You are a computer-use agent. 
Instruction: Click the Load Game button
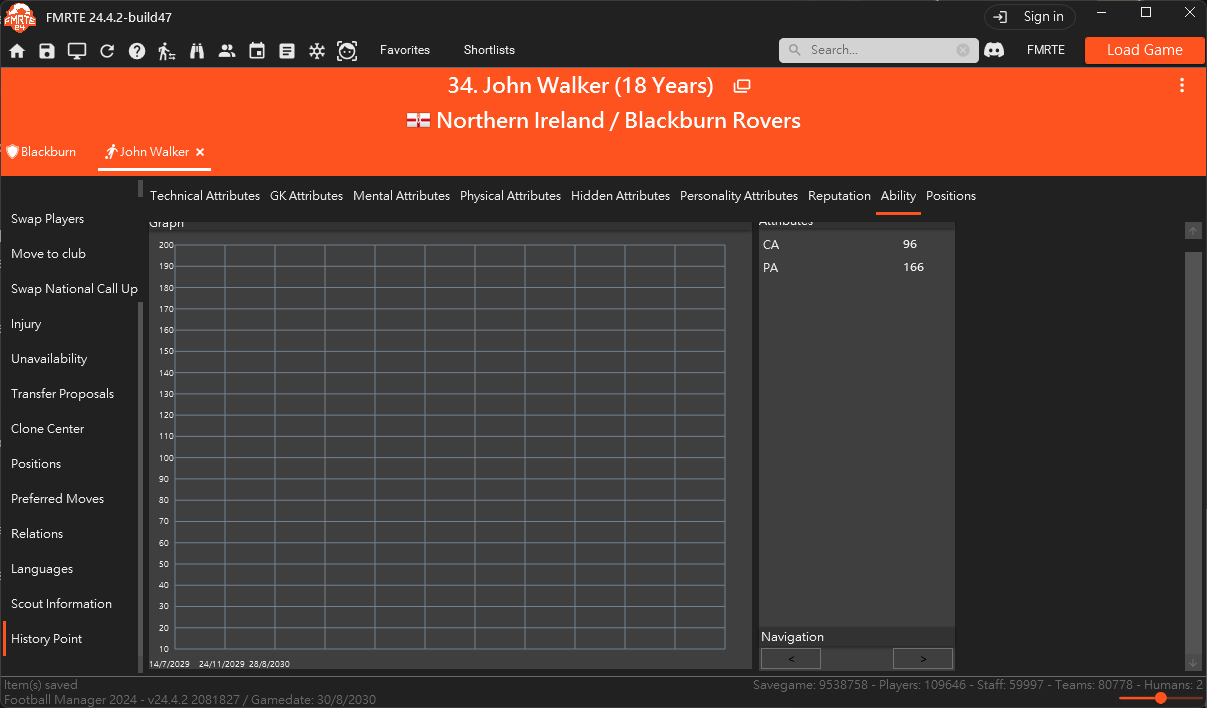1145,50
